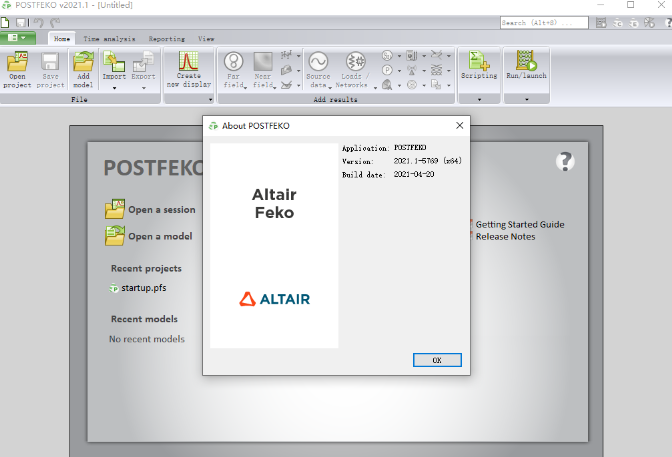672x457 pixels.
Task: Switch to the Reporting tab
Action: (x=166, y=38)
